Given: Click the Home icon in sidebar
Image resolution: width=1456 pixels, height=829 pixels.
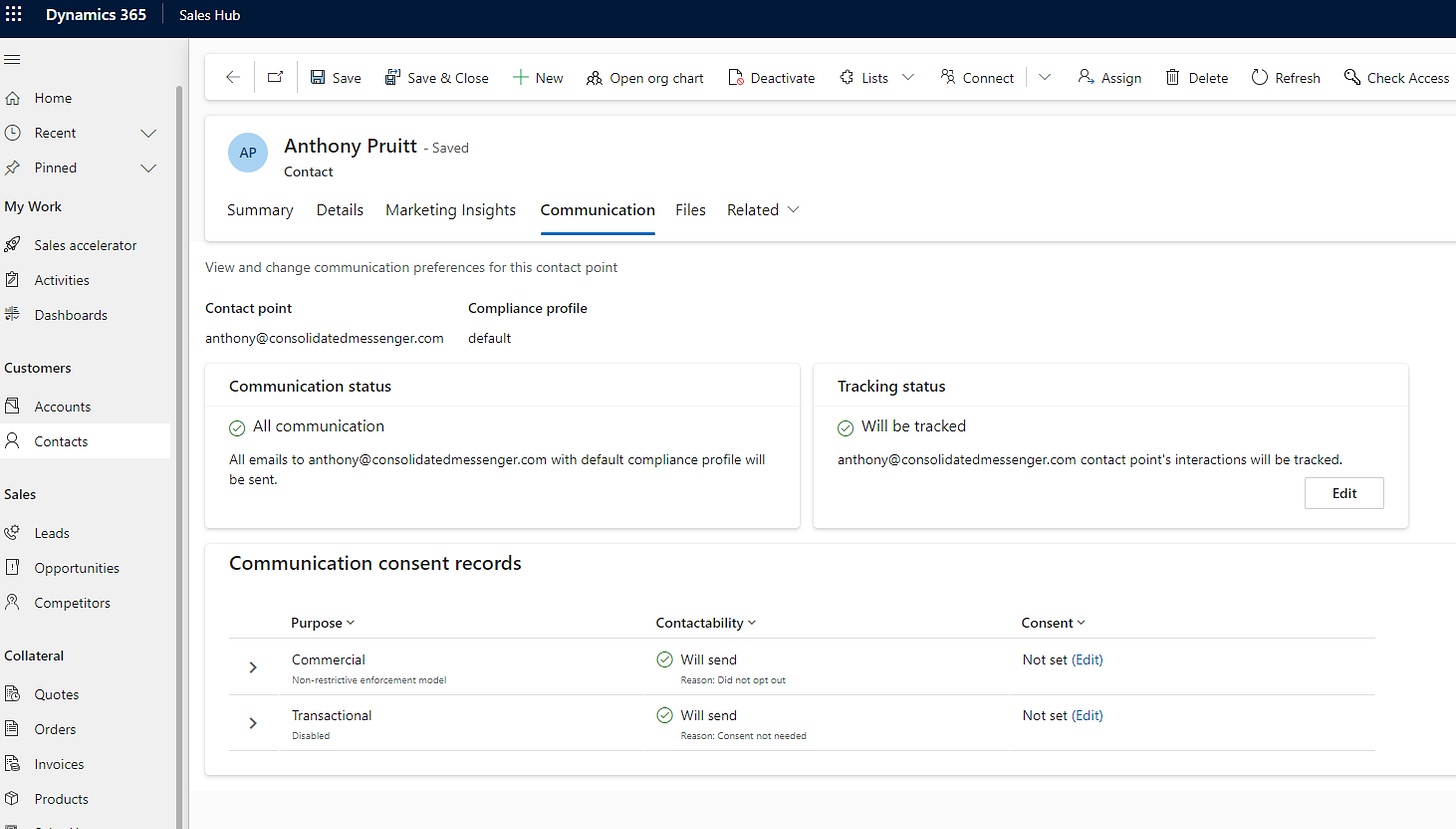Looking at the screenshot, I should [x=12, y=98].
